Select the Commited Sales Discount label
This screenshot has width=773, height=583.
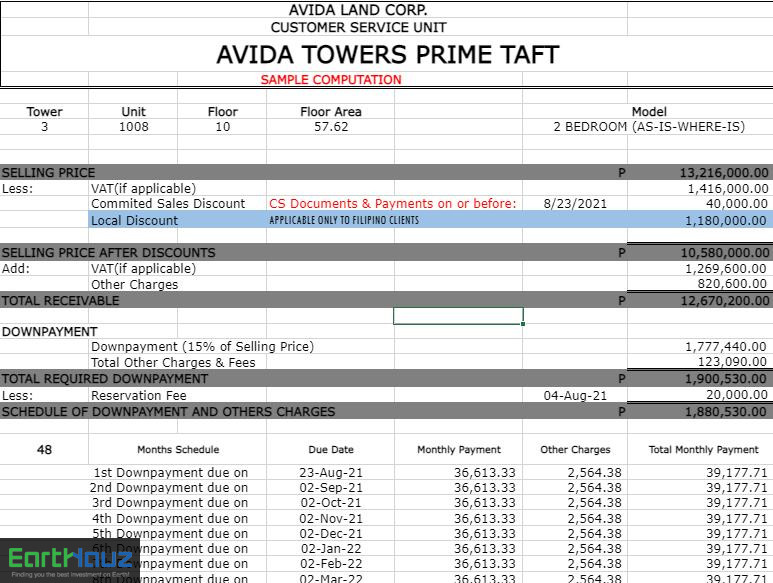point(168,204)
